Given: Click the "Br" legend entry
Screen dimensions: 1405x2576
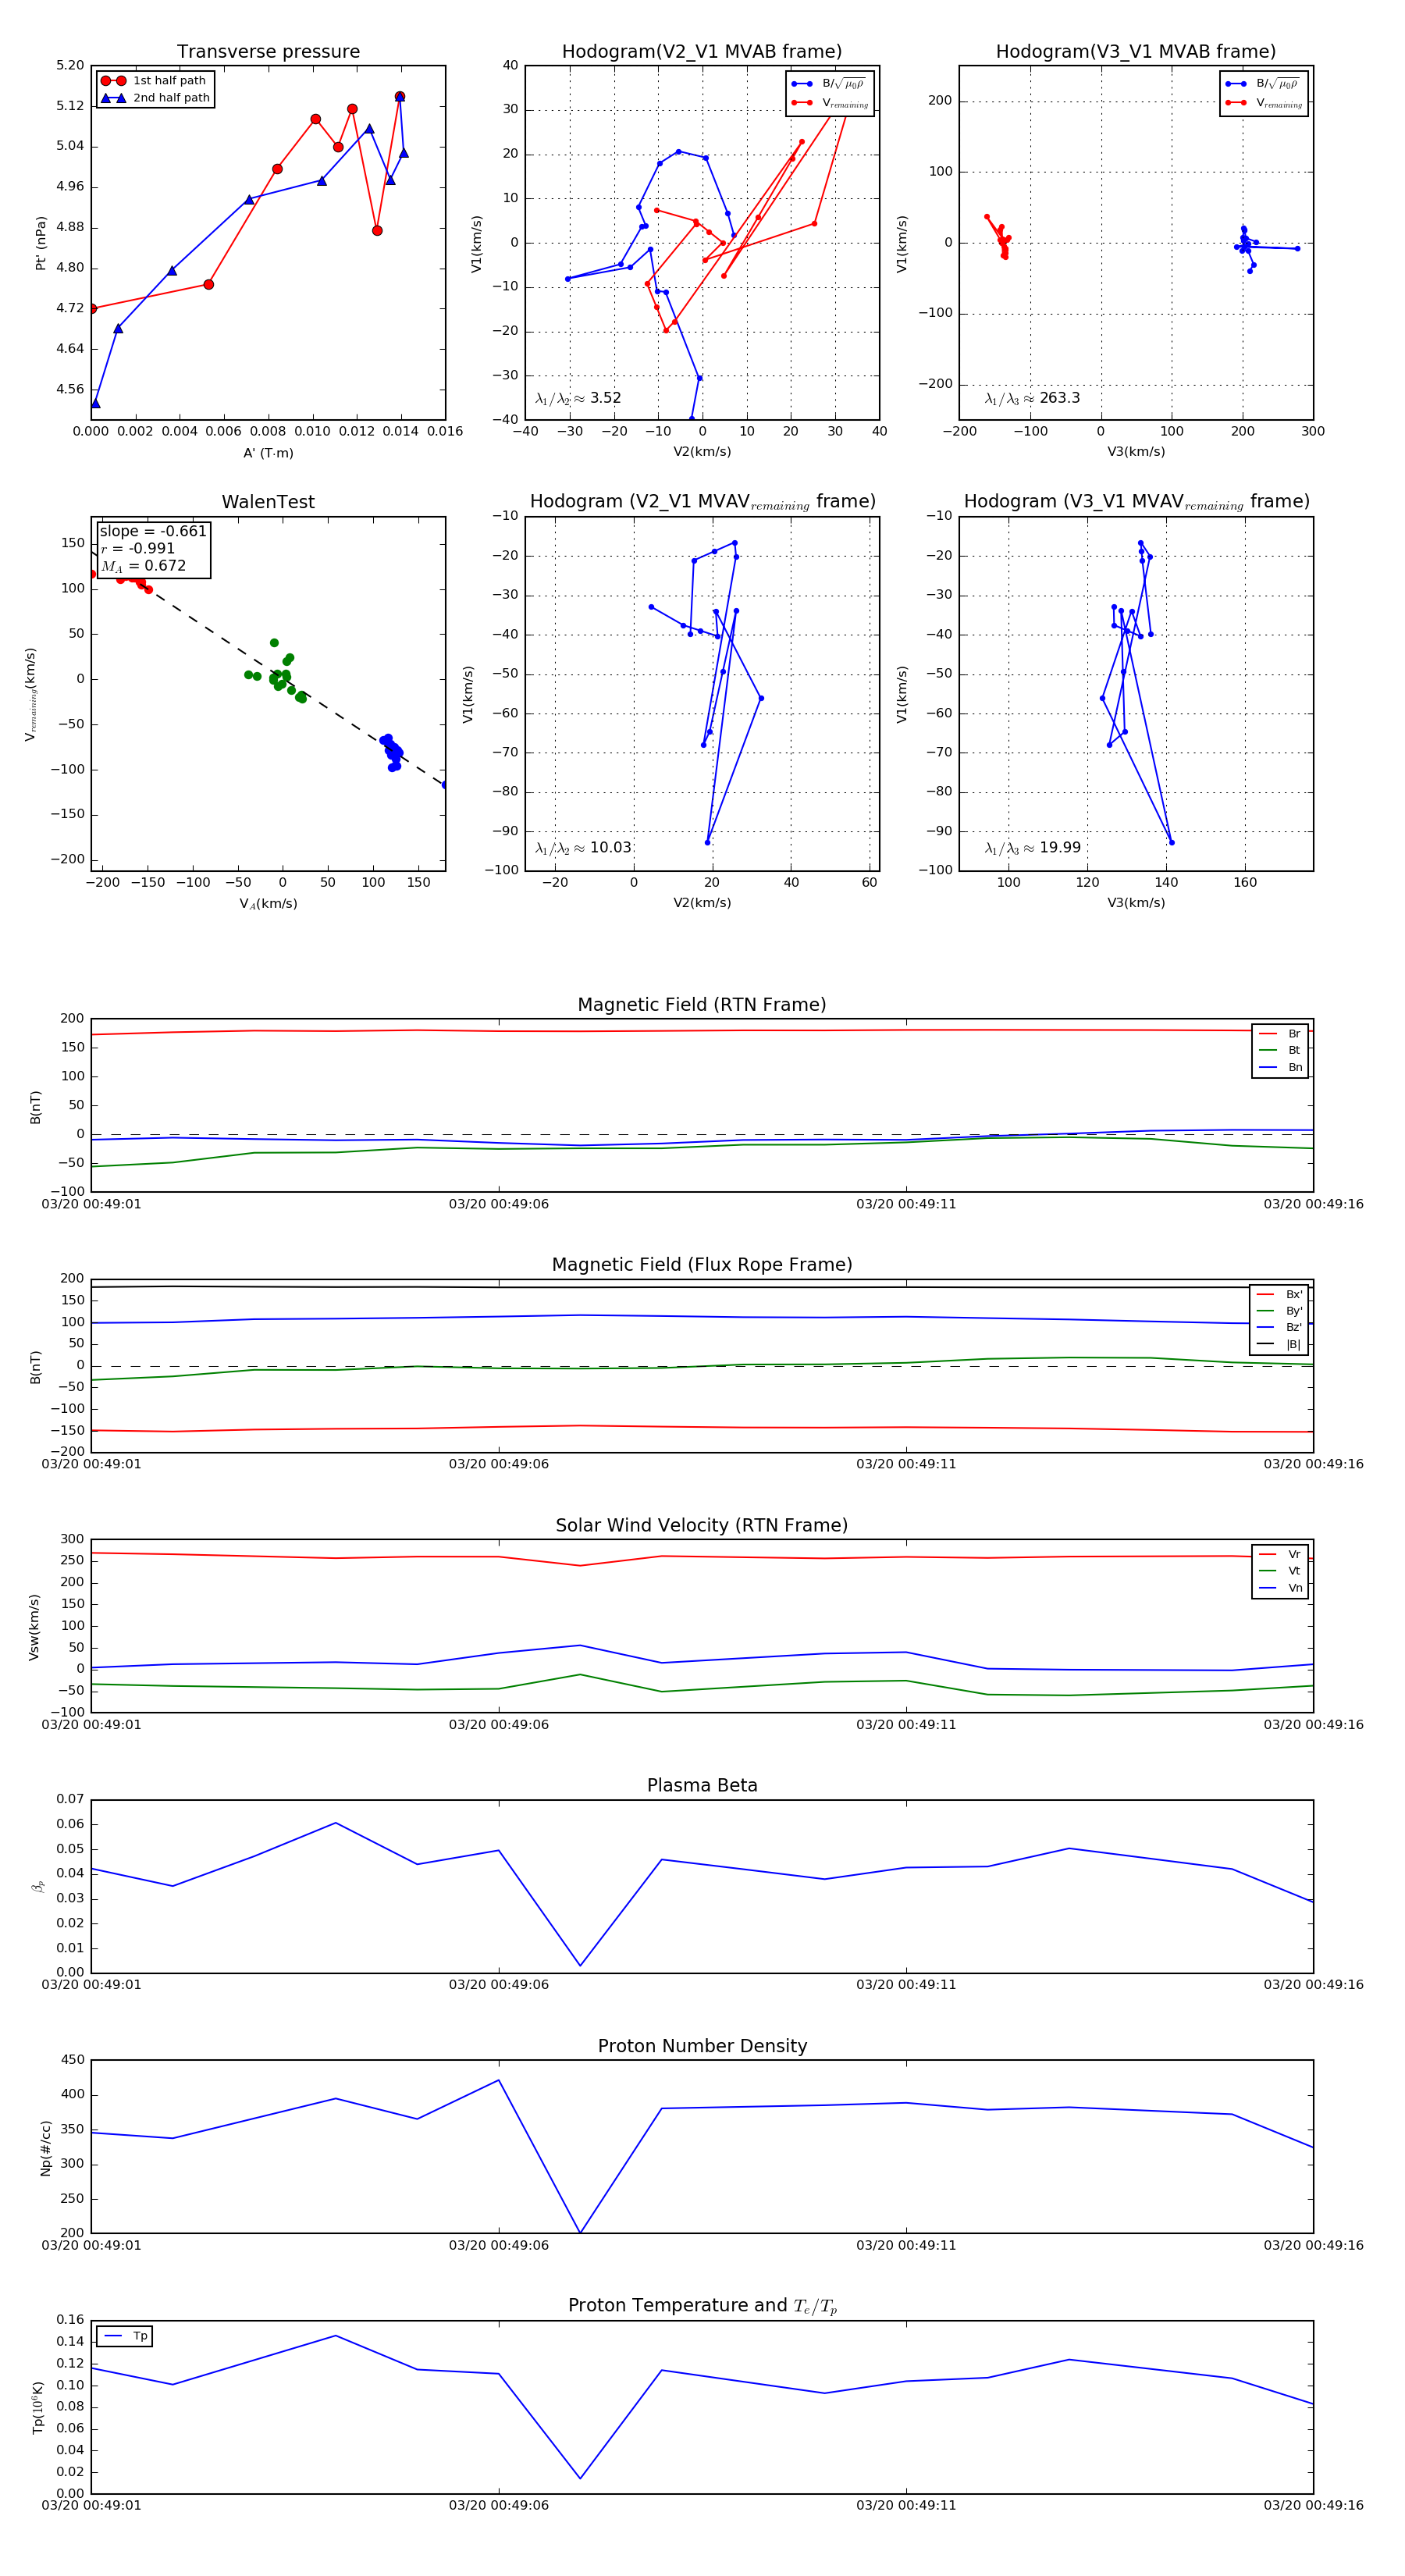Looking at the screenshot, I should pyautogui.click(x=1280, y=1034).
